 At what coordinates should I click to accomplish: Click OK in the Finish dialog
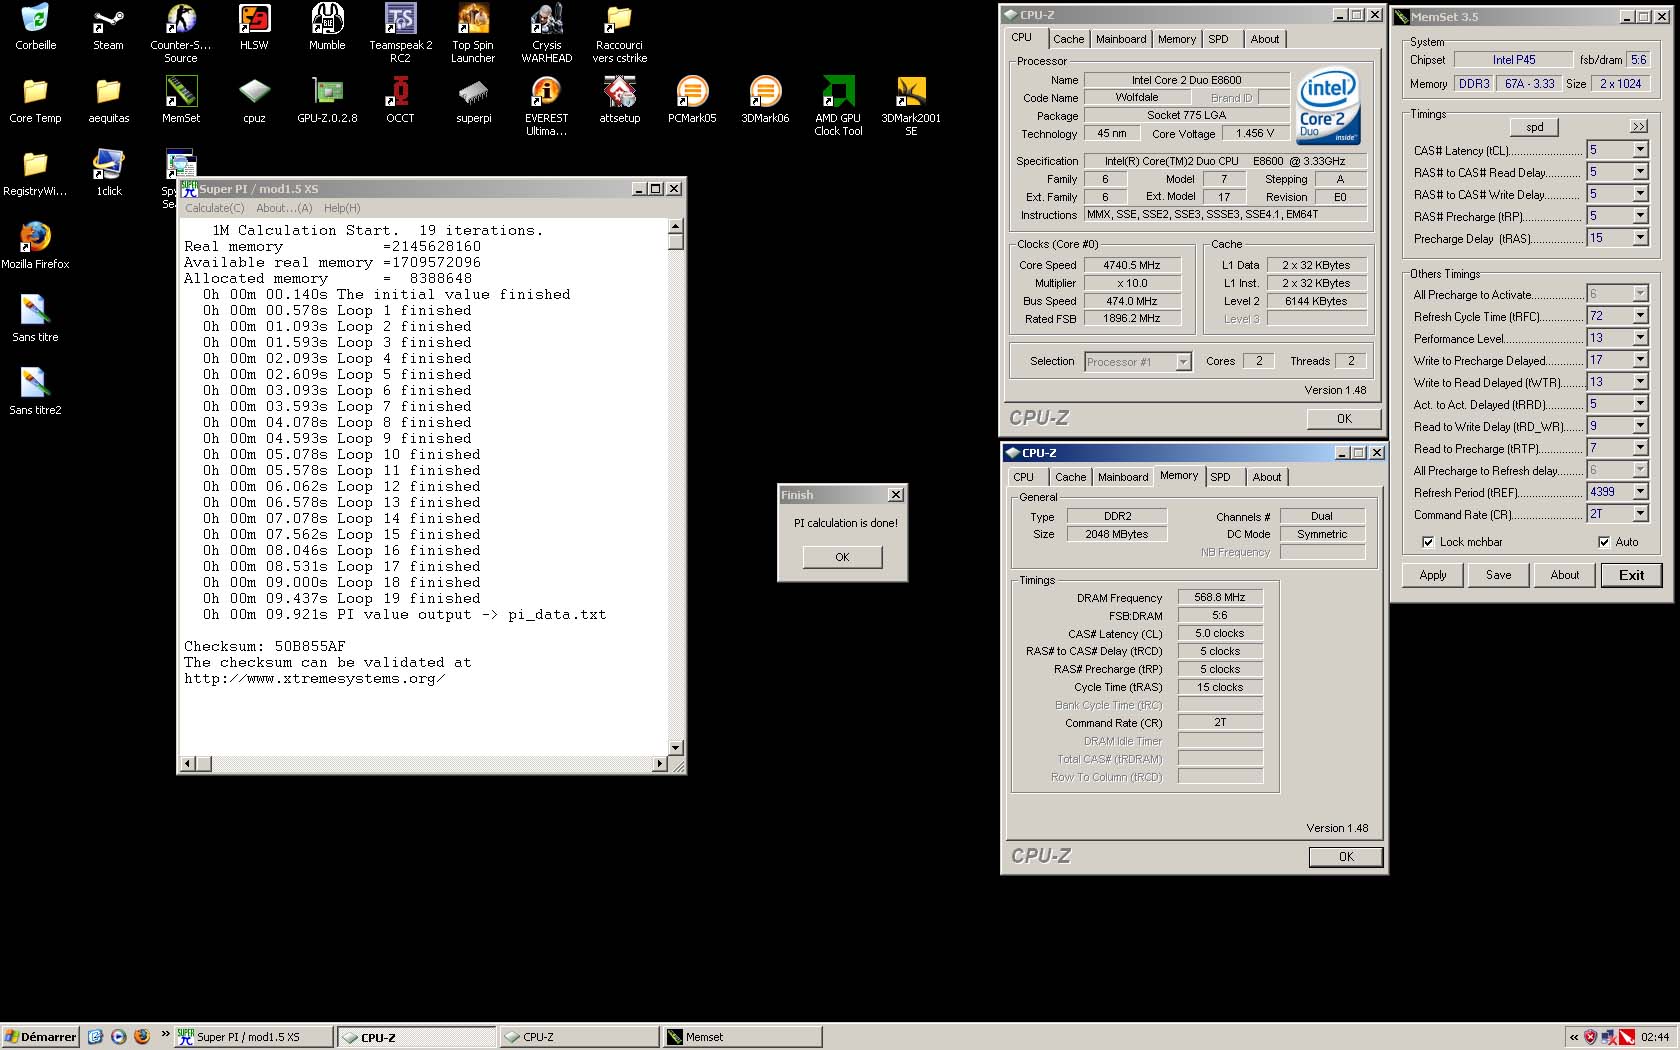point(842,557)
